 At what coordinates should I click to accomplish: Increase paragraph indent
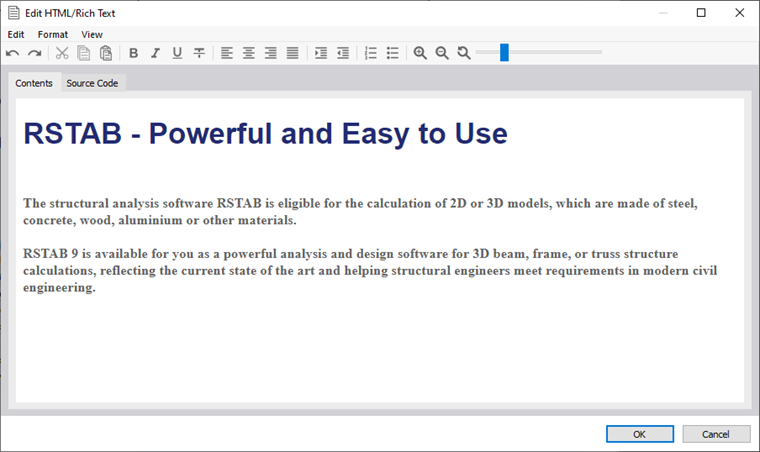[x=320, y=53]
